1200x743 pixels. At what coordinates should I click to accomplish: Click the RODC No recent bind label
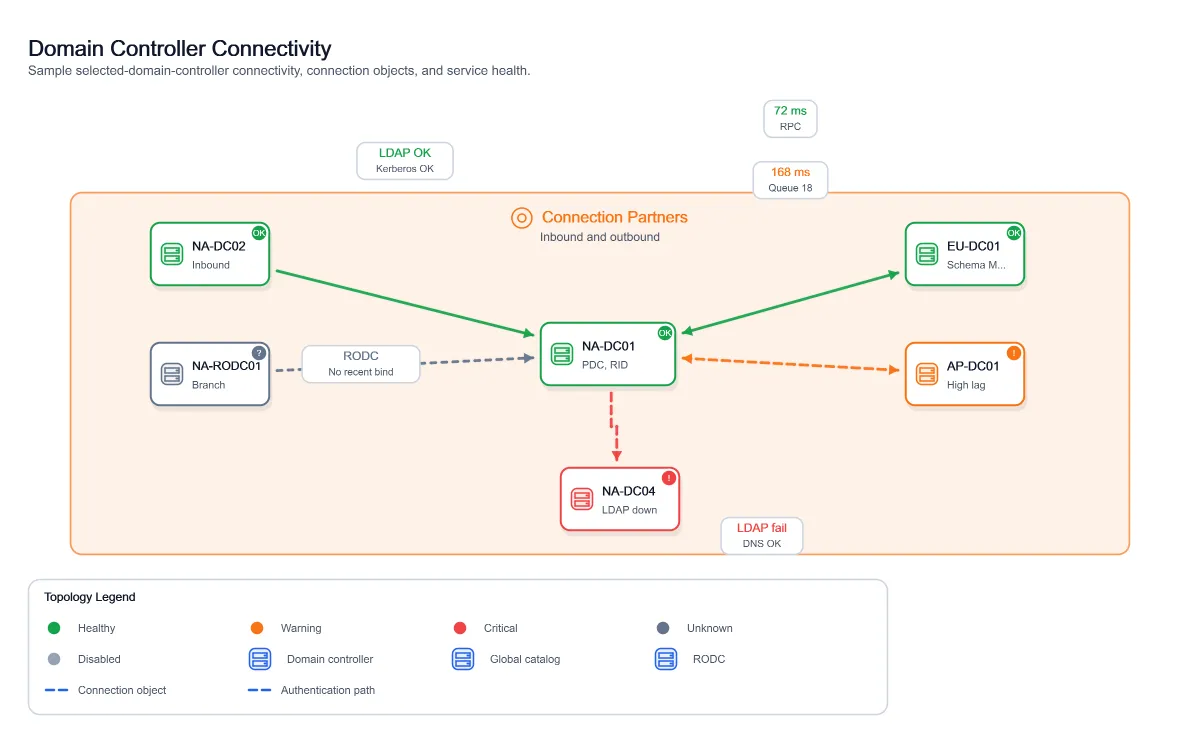tap(361, 364)
